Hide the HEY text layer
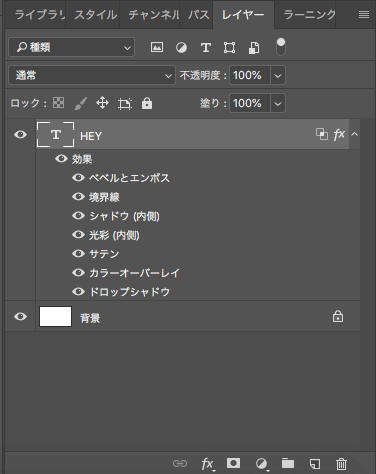The width and height of the screenshot is (376, 474). click(20, 135)
